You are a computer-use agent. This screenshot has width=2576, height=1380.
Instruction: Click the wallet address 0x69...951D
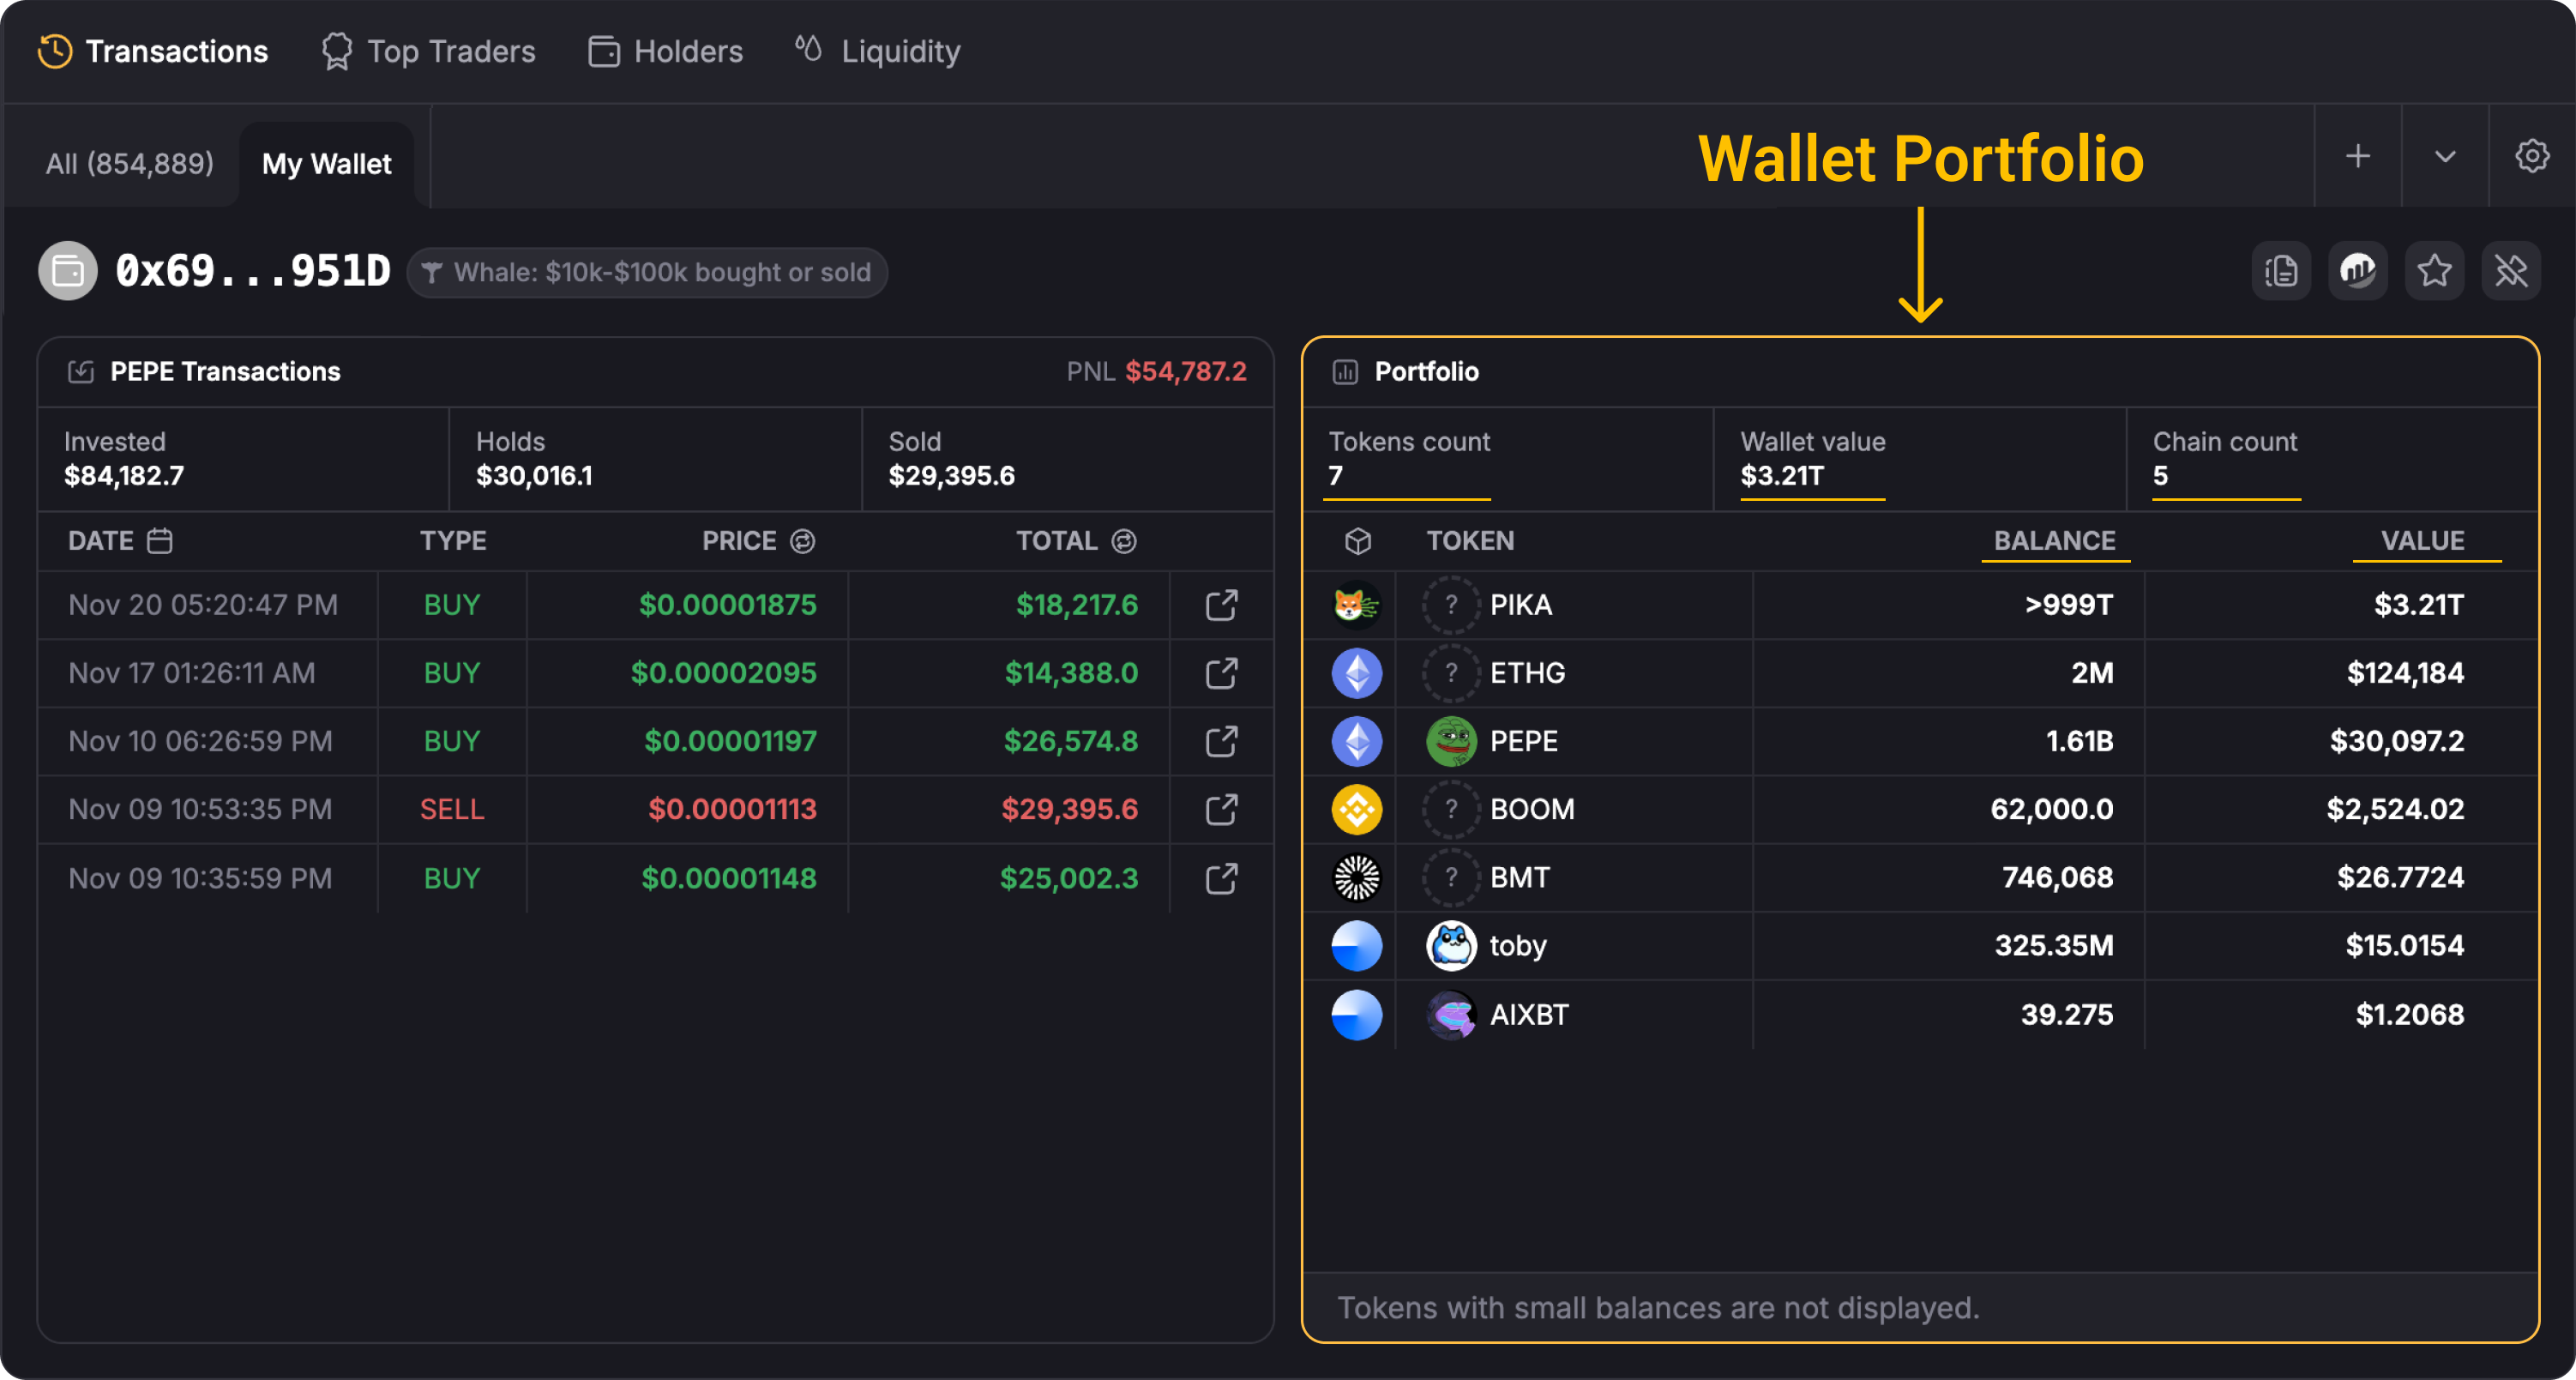coord(252,271)
